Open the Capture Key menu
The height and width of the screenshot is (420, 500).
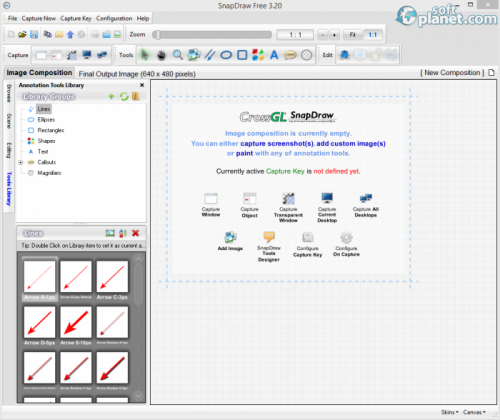pyautogui.click(x=76, y=18)
